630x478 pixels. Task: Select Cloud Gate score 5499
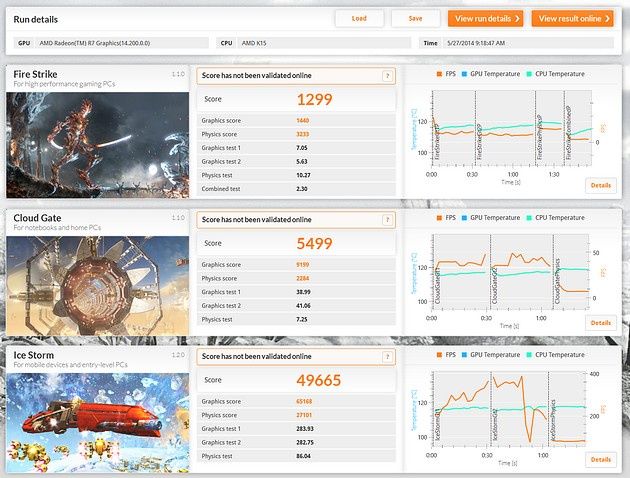(x=315, y=243)
